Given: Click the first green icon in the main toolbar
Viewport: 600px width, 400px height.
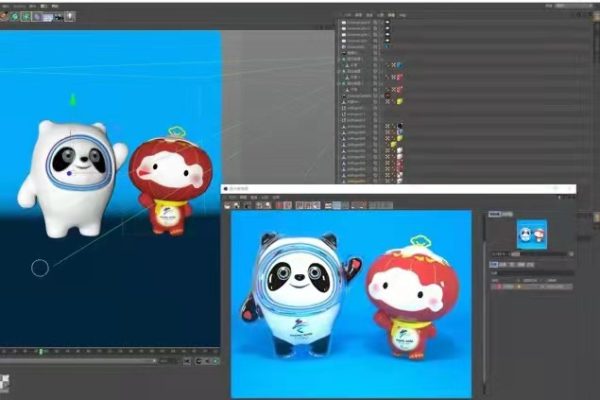Looking at the screenshot, I should (15, 16).
